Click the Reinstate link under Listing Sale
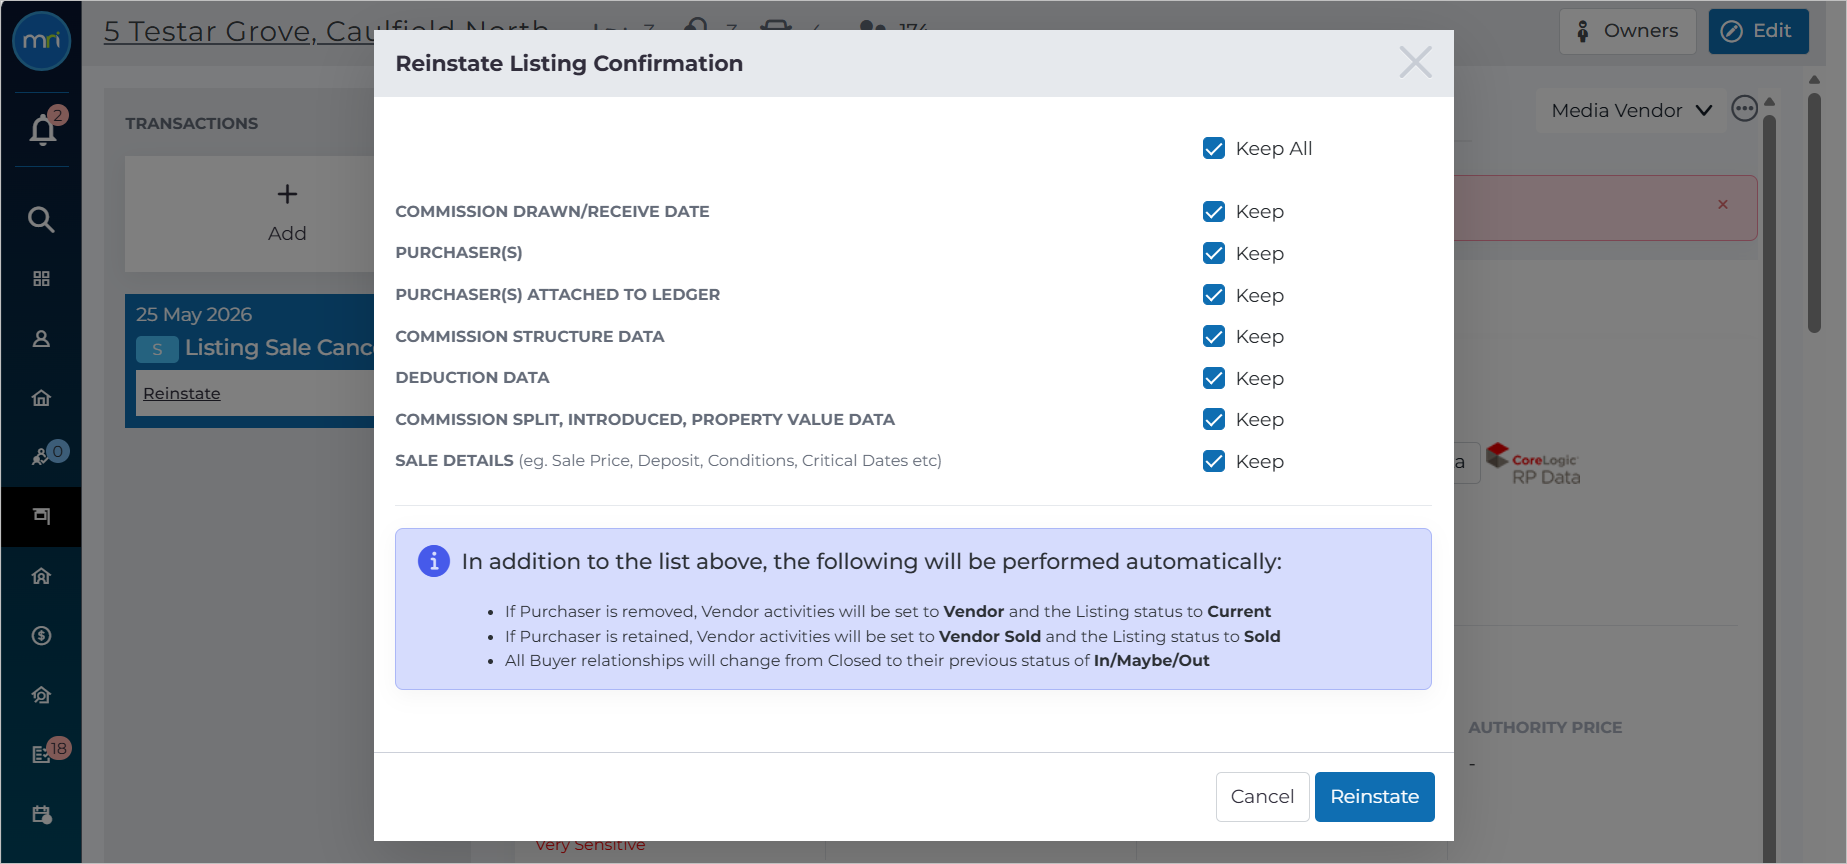This screenshot has width=1847, height=864. coord(182,393)
